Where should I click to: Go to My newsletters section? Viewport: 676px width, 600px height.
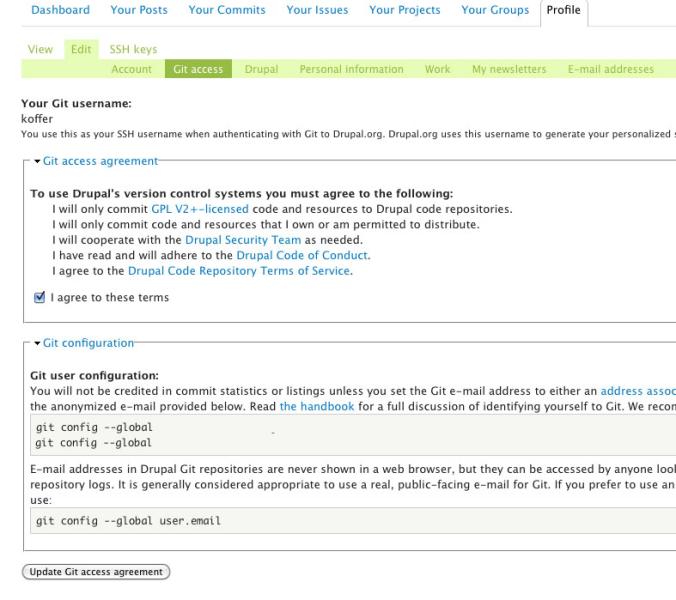coord(509,69)
